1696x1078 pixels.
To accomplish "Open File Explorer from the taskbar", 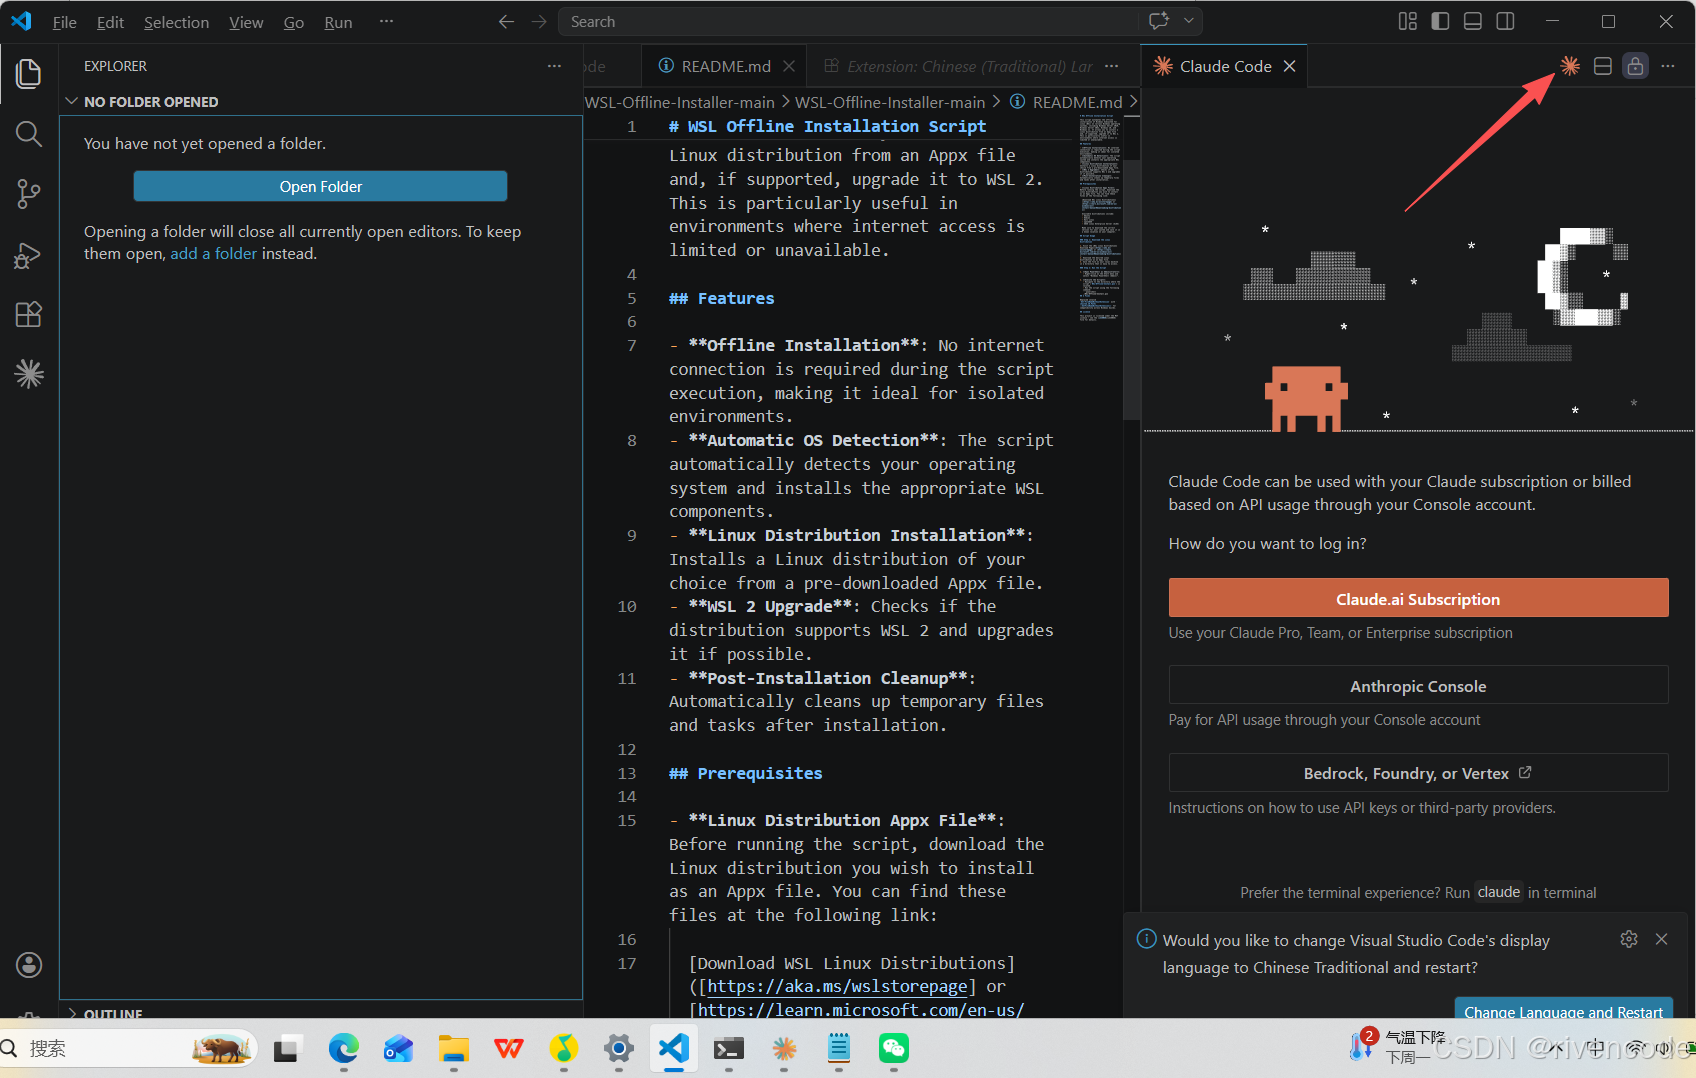I will click(x=453, y=1048).
